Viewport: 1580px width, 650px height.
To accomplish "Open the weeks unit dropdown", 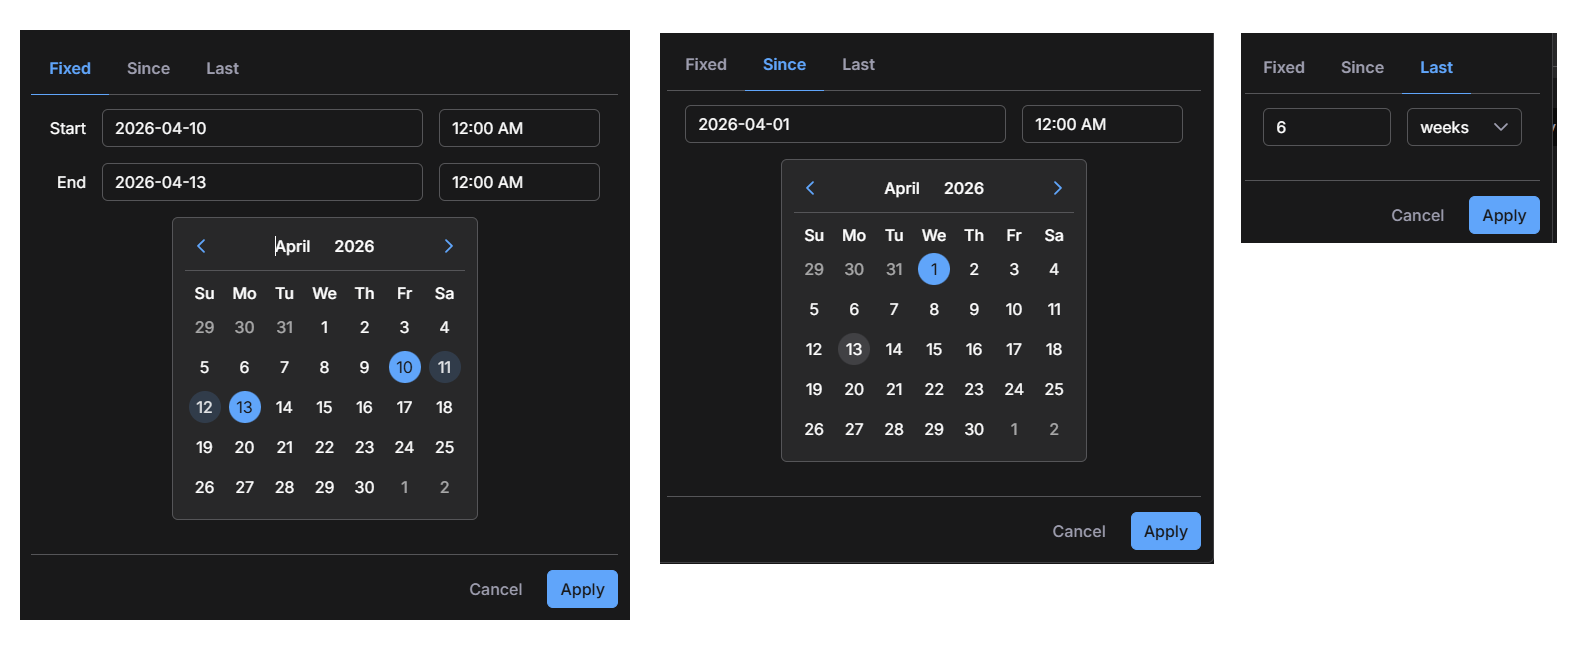I will pyautogui.click(x=1463, y=127).
